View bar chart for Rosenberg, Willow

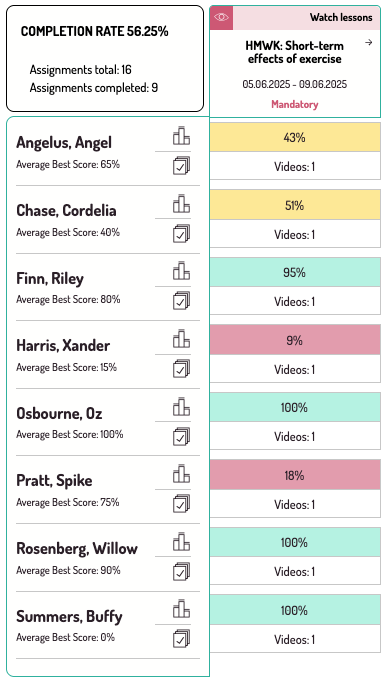[x=181, y=542]
